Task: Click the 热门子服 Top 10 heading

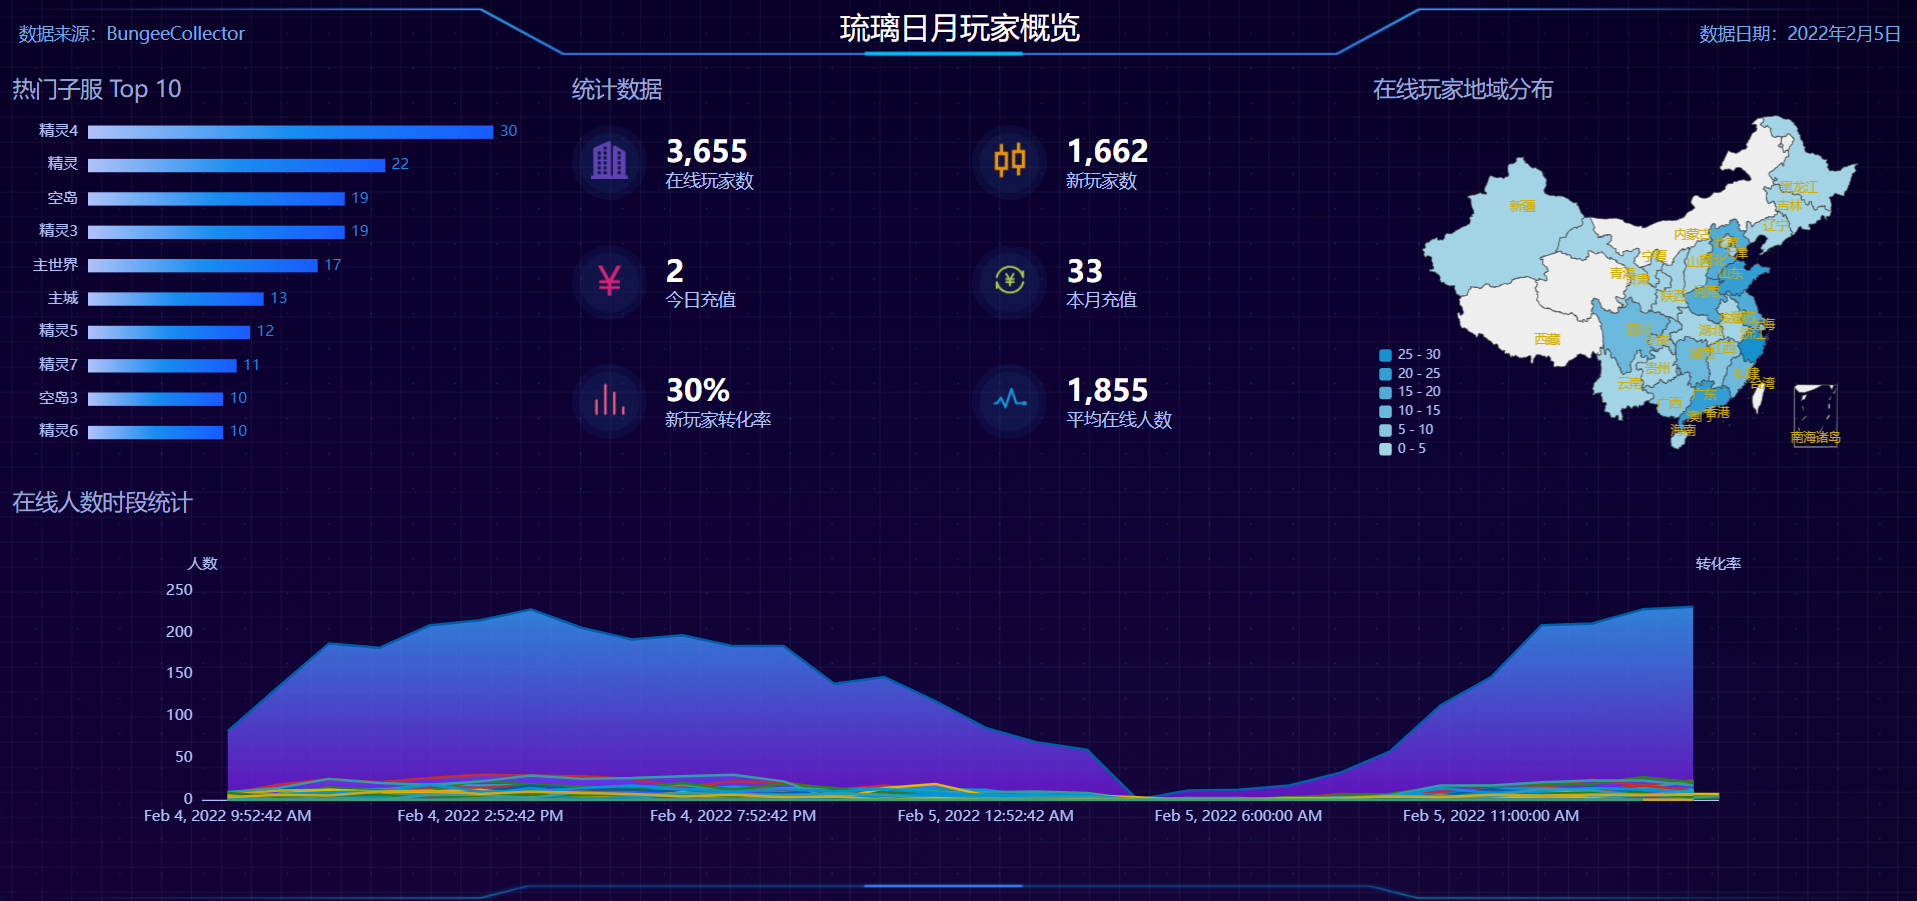Action: (97, 90)
